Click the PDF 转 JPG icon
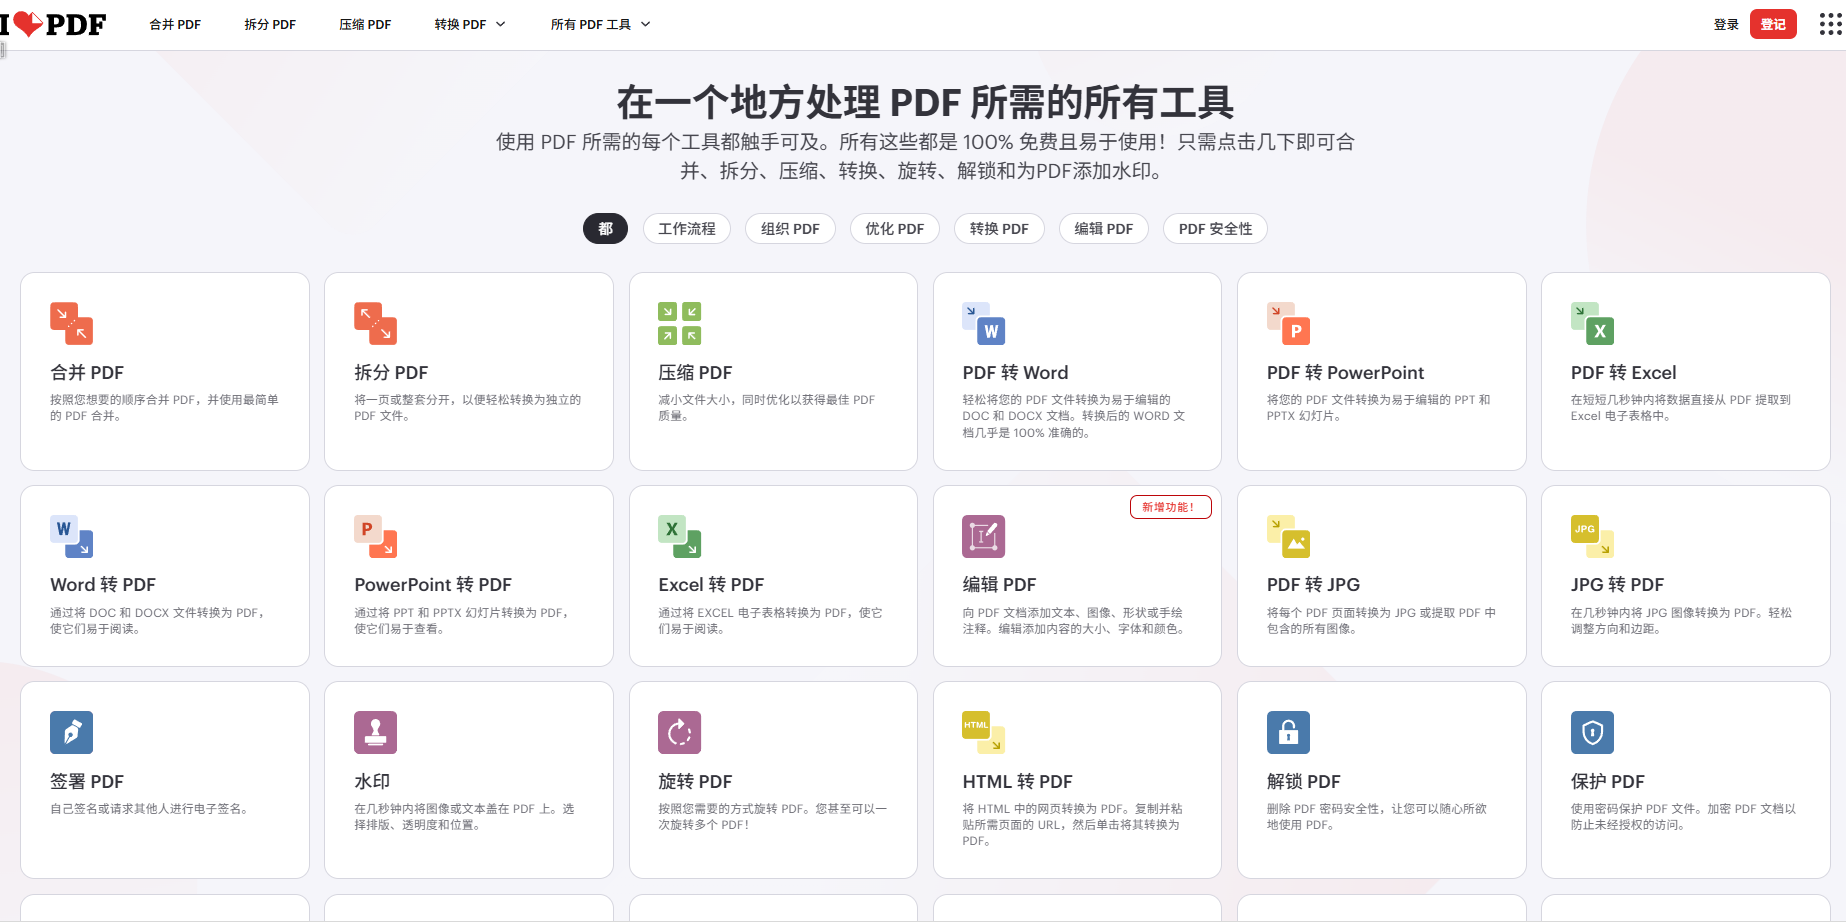This screenshot has width=1846, height=922. 1288,536
